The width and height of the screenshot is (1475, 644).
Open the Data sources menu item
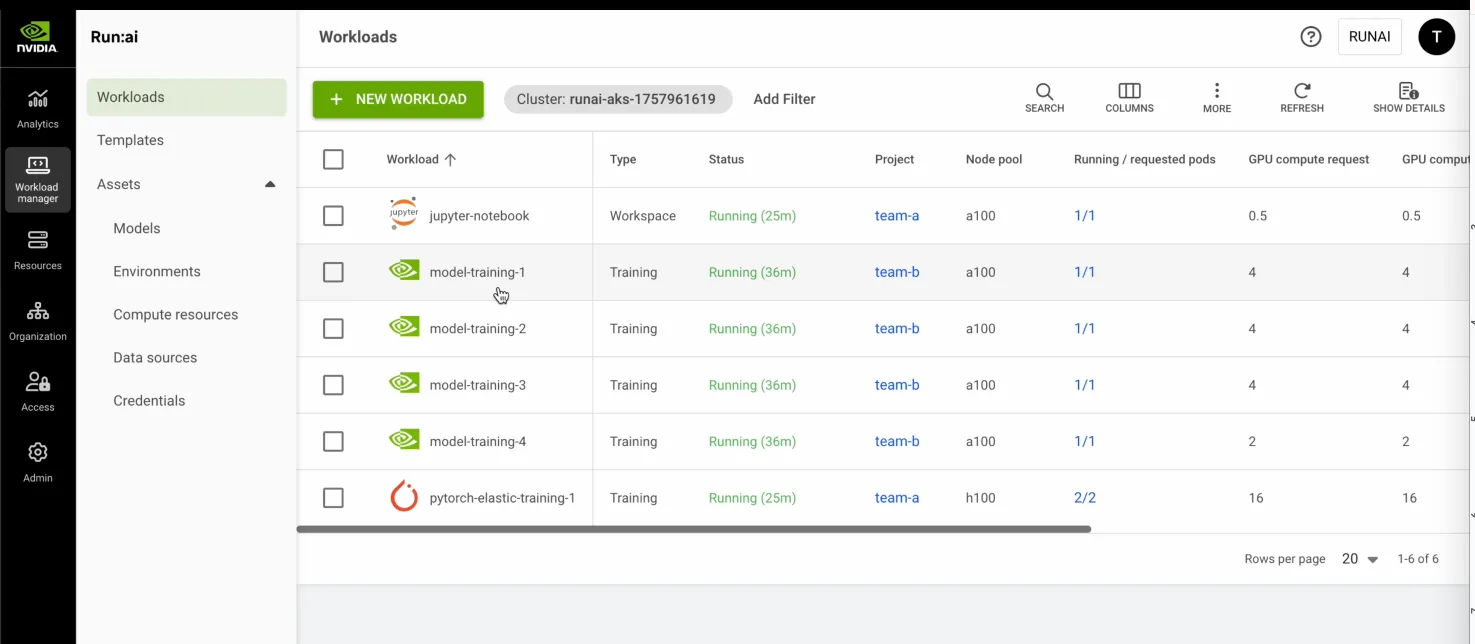(x=154, y=357)
